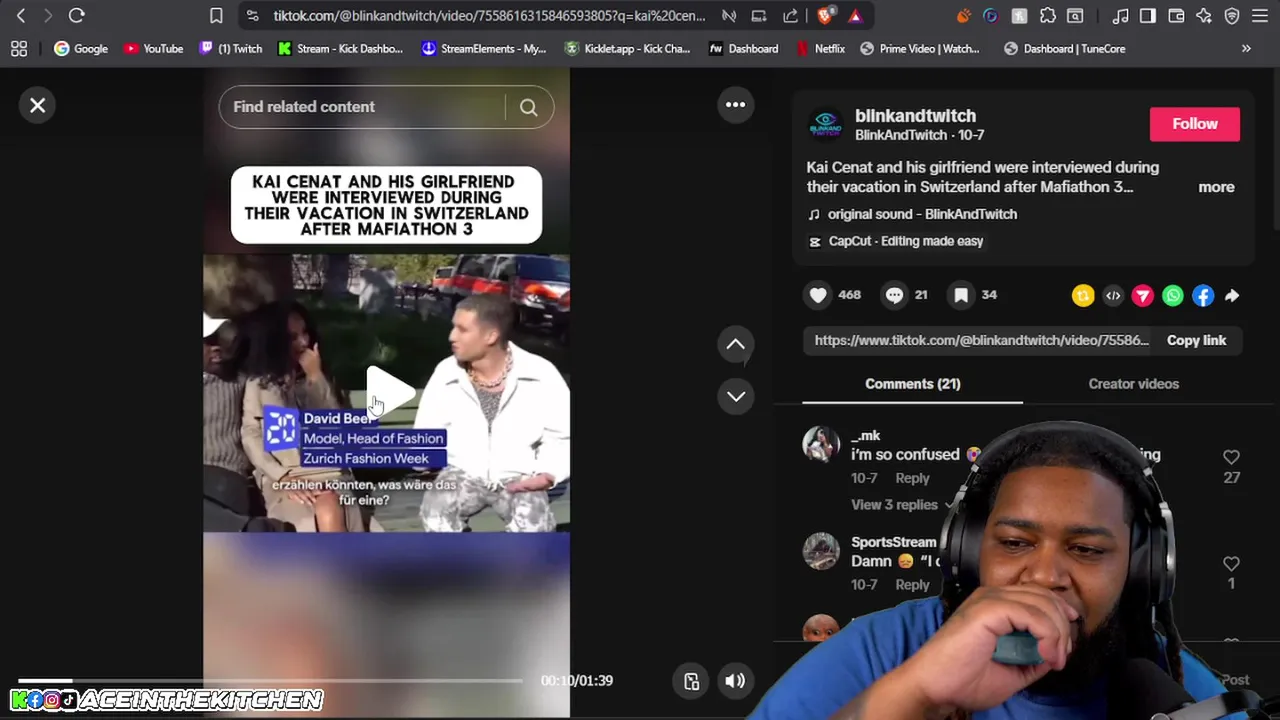Viewport: 1280px width, 720px height.
Task: Go to previous video with up arrow
Action: click(x=735, y=344)
